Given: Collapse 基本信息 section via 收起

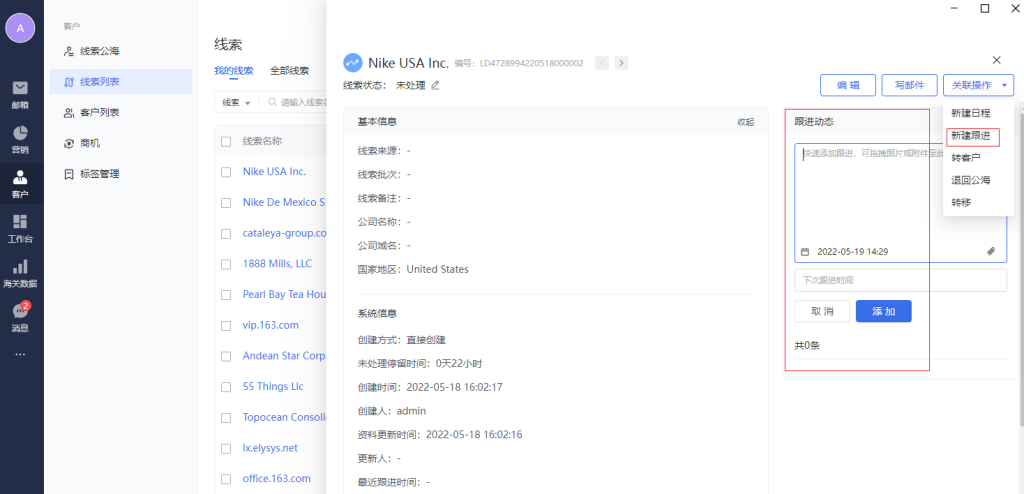Looking at the screenshot, I should 745,122.
